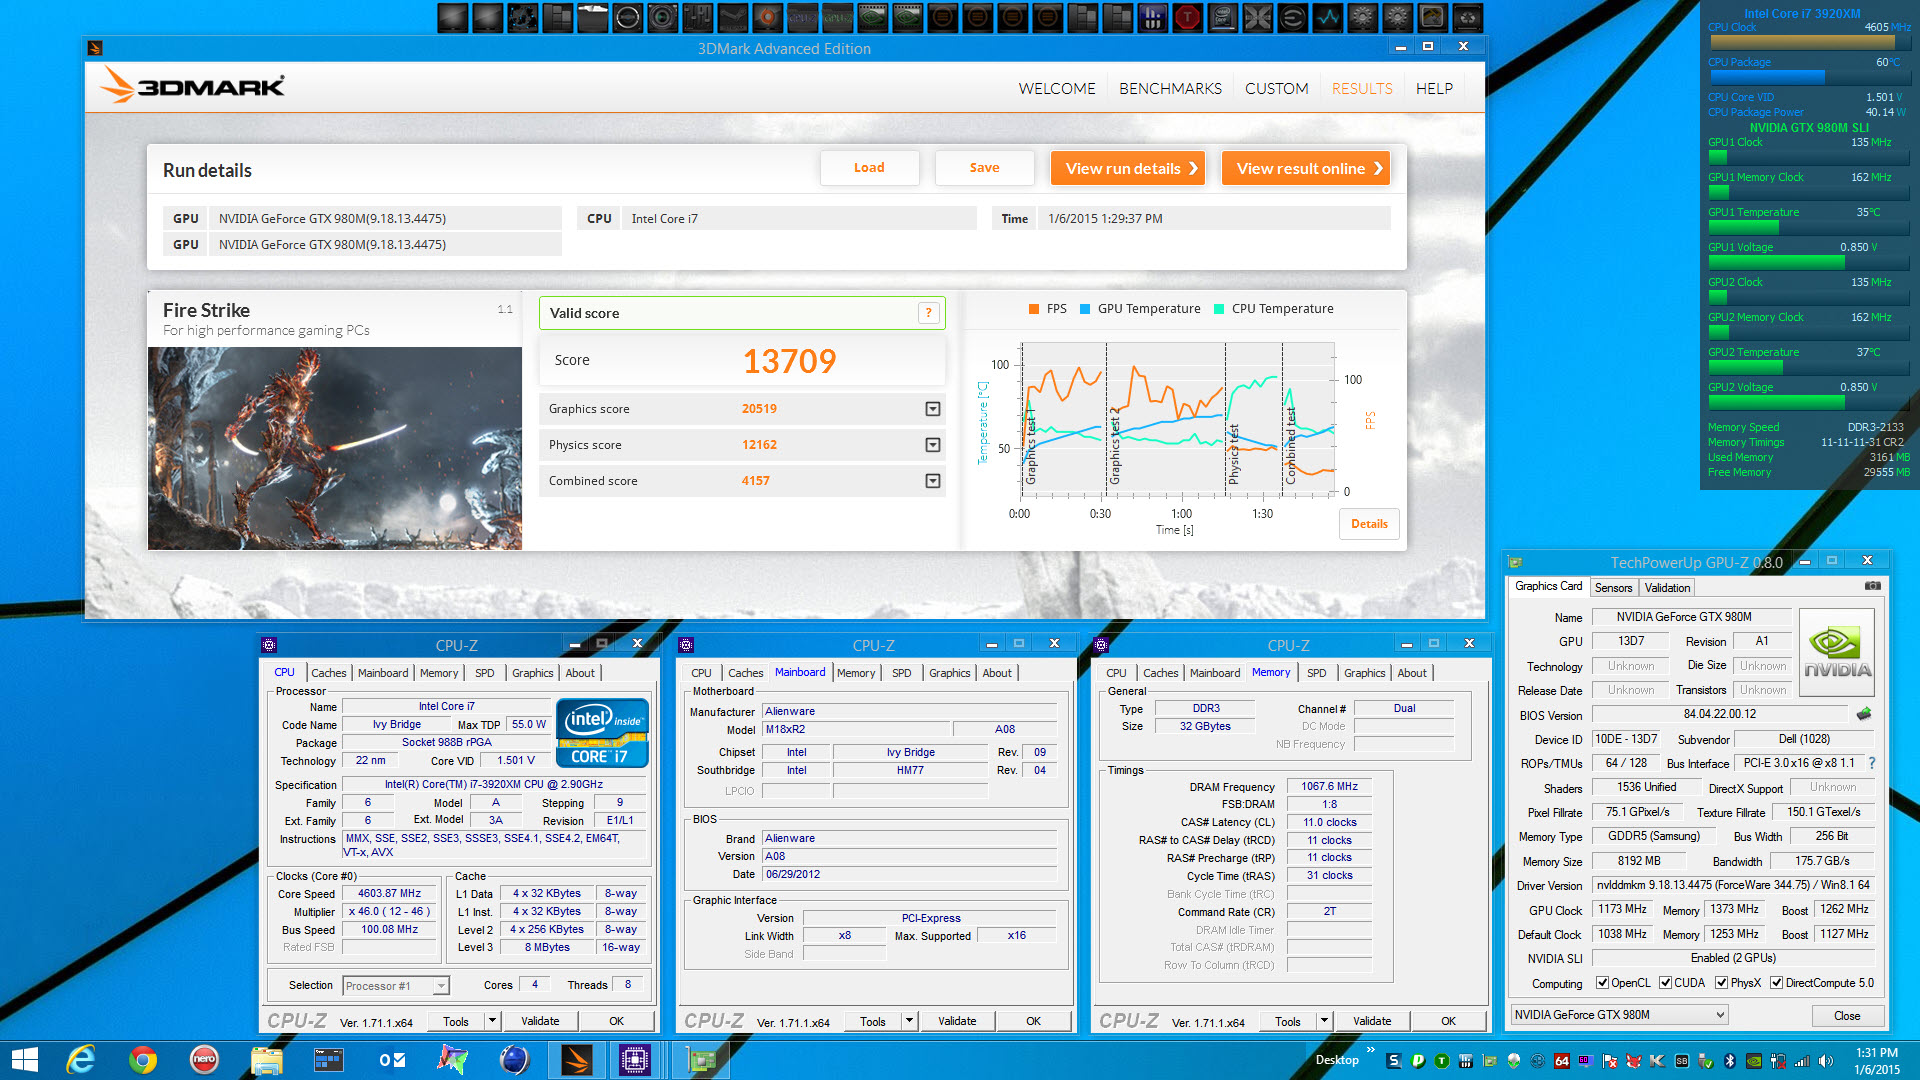Click the red 64 temperature tray icon
Image resolution: width=1920 pixels, height=1080 pixels.
click(1562, 1061)
